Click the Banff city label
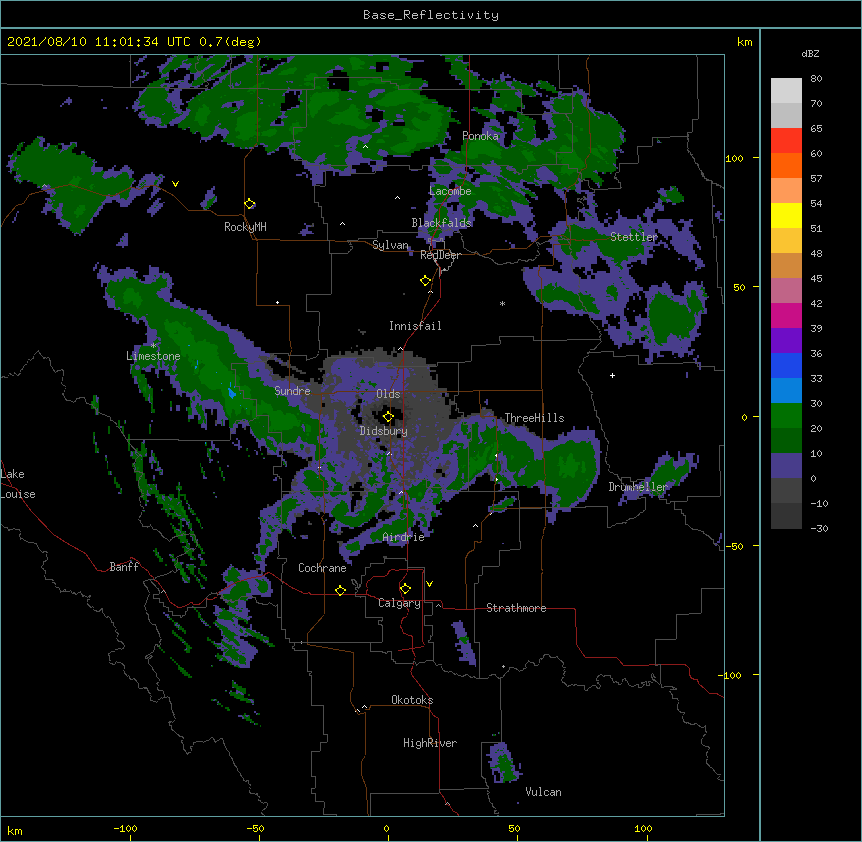 (x=124, y=567)
